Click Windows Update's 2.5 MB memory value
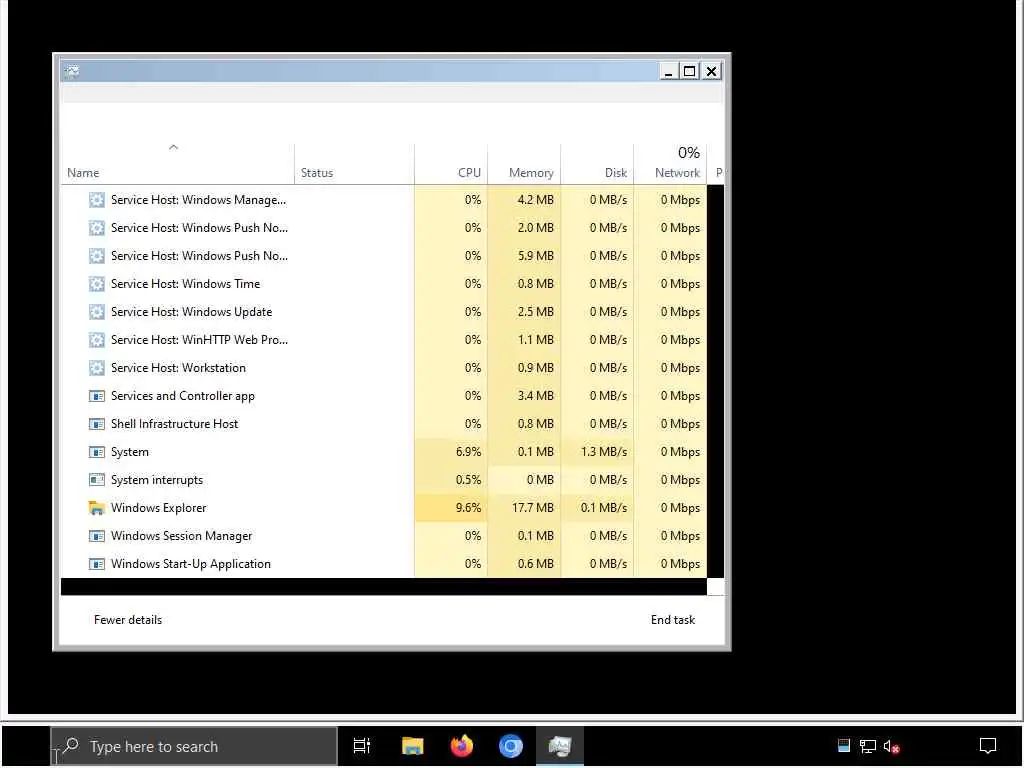Image resolution: width=1024 pixels, height=768 pixels. pyautogui.click(x=536, y=312)
